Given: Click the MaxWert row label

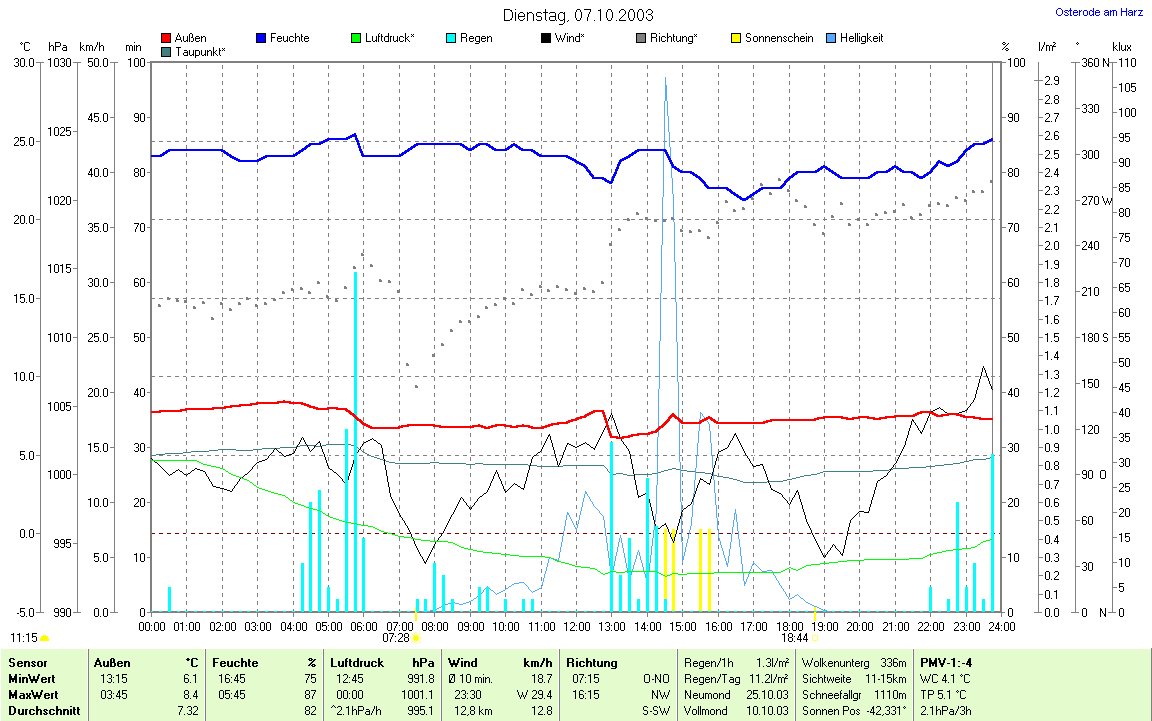Looking at the screenshot, I should 33,694.
